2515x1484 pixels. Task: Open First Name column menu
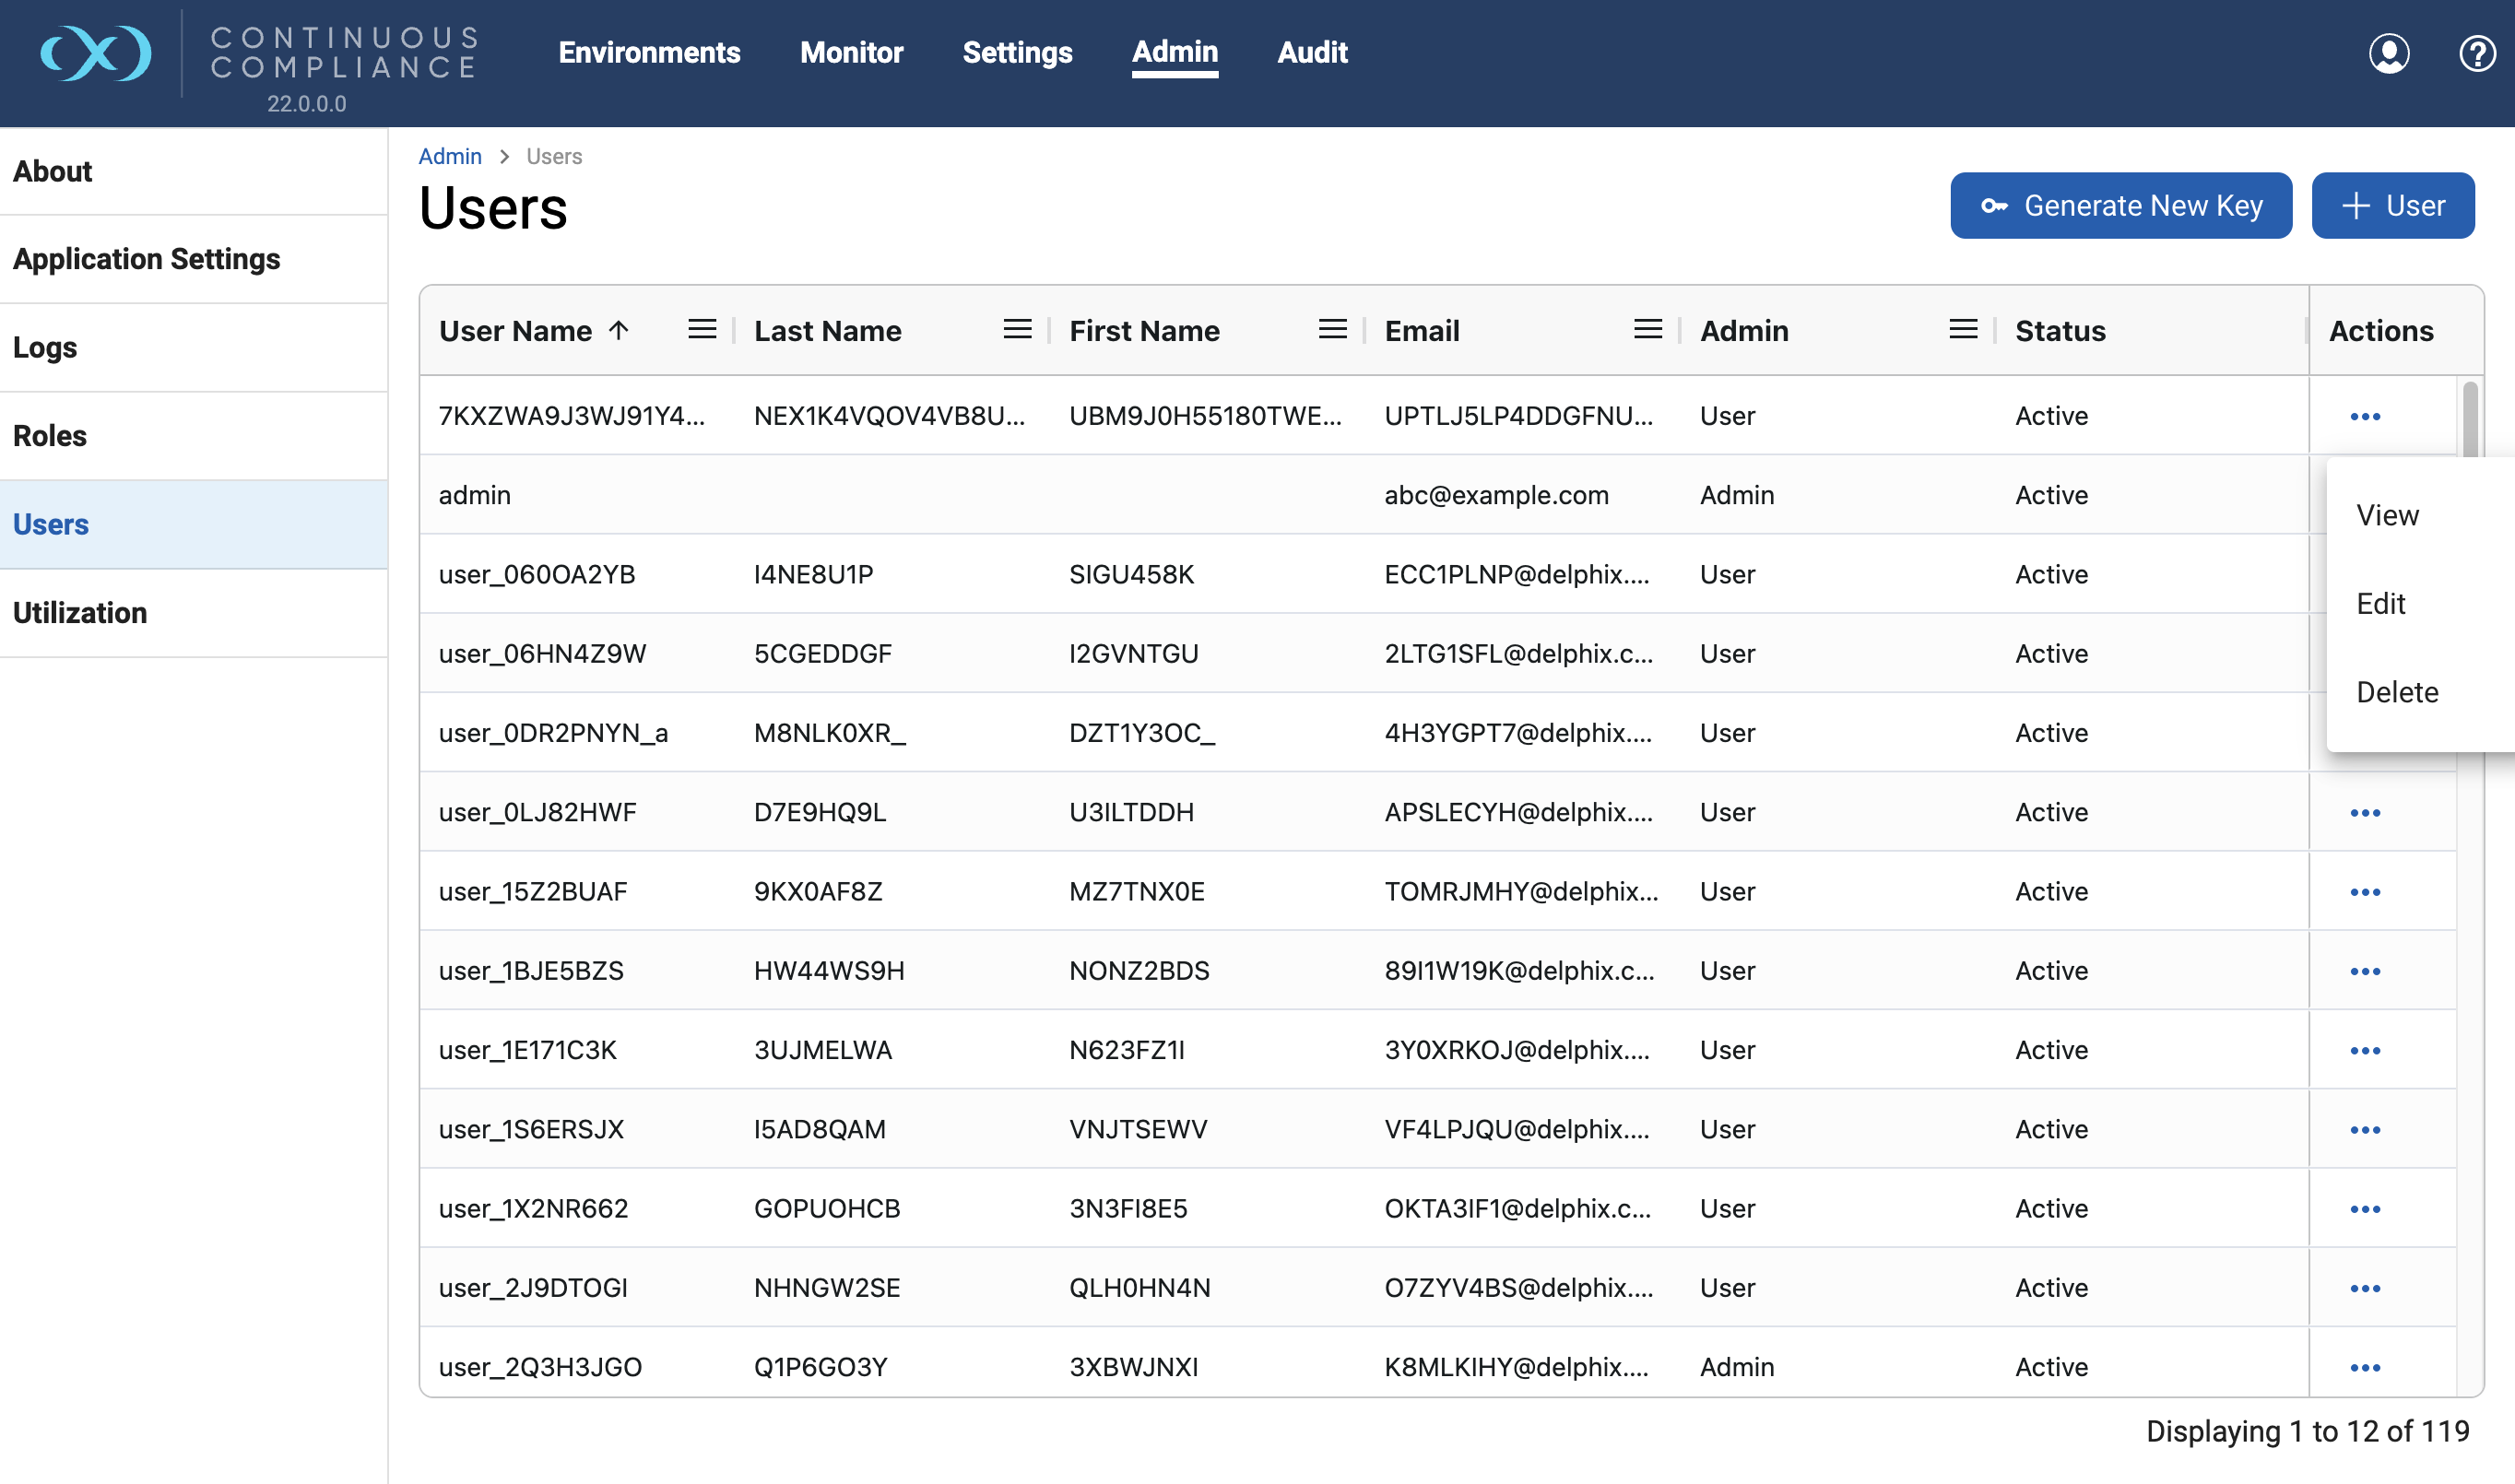[1332, 330]
